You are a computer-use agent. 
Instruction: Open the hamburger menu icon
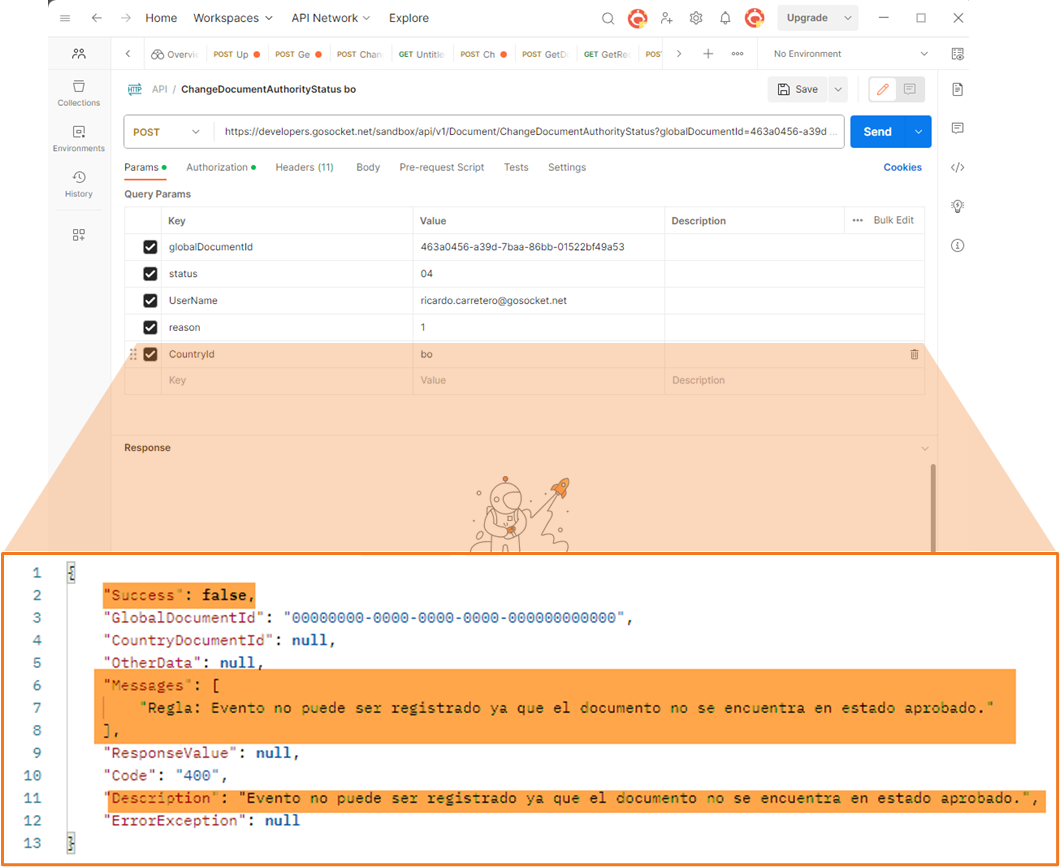65,18
